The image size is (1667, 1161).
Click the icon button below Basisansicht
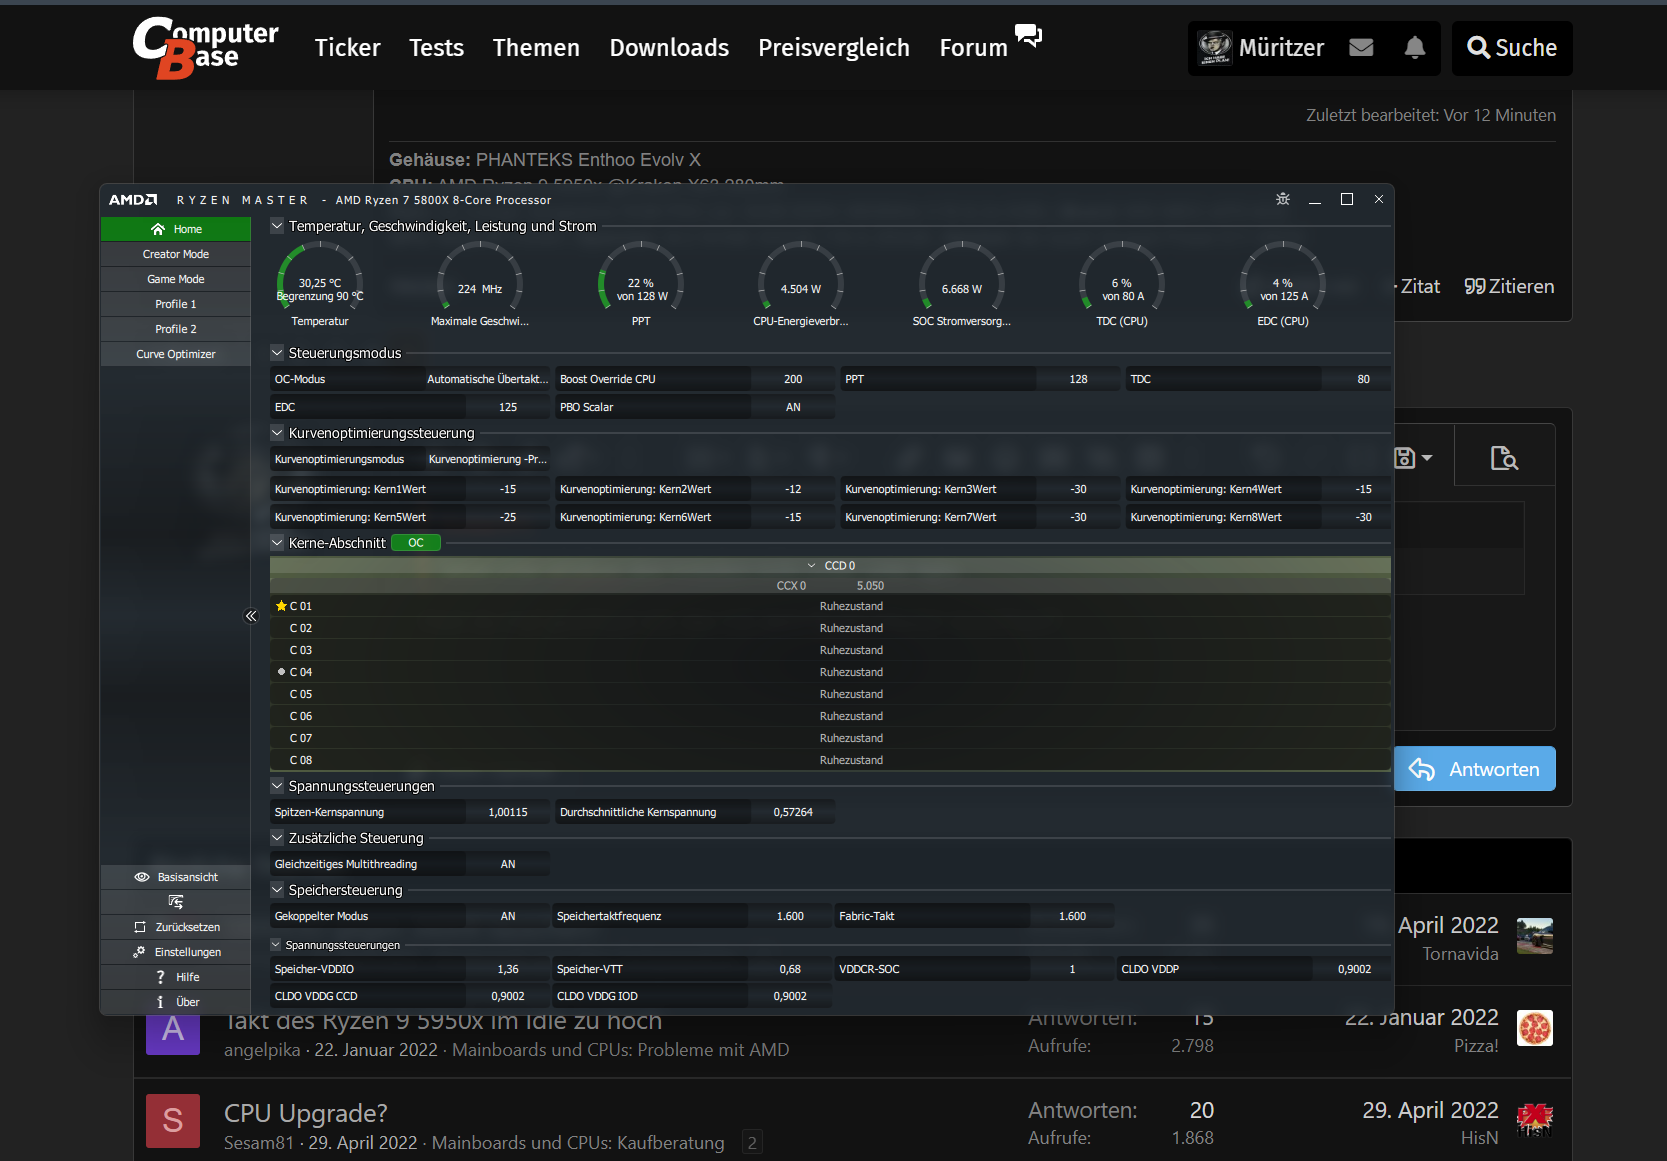click(176, 902)
